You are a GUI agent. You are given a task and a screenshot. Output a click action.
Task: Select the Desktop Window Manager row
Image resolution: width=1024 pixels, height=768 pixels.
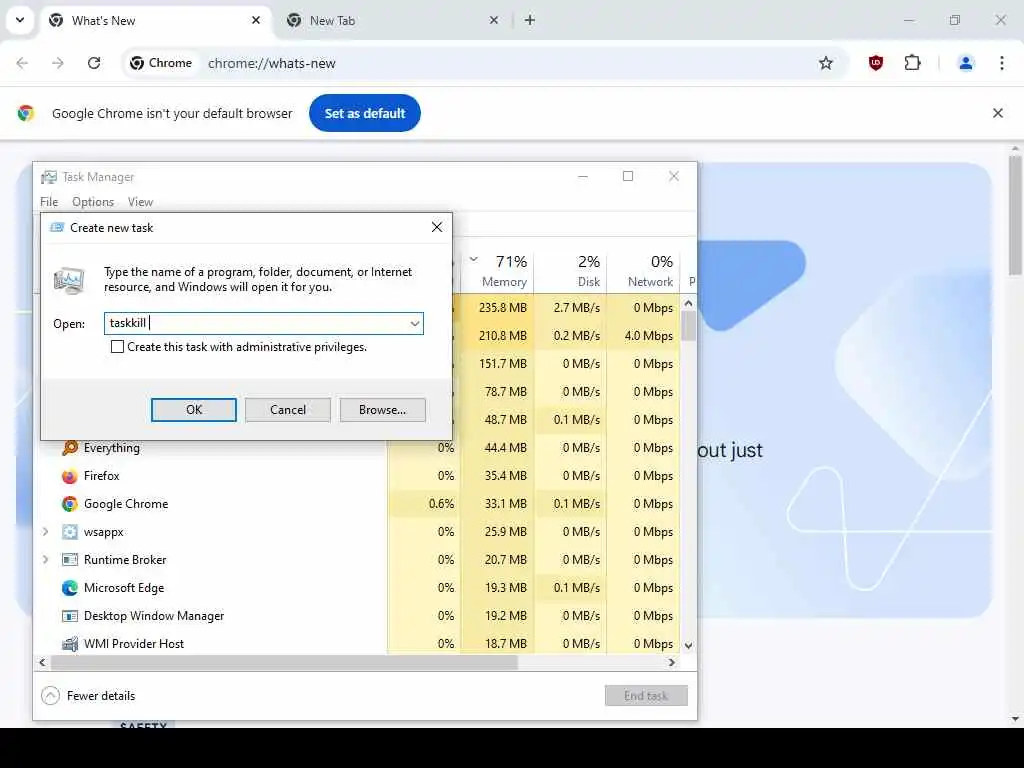[x=357, y=616]
